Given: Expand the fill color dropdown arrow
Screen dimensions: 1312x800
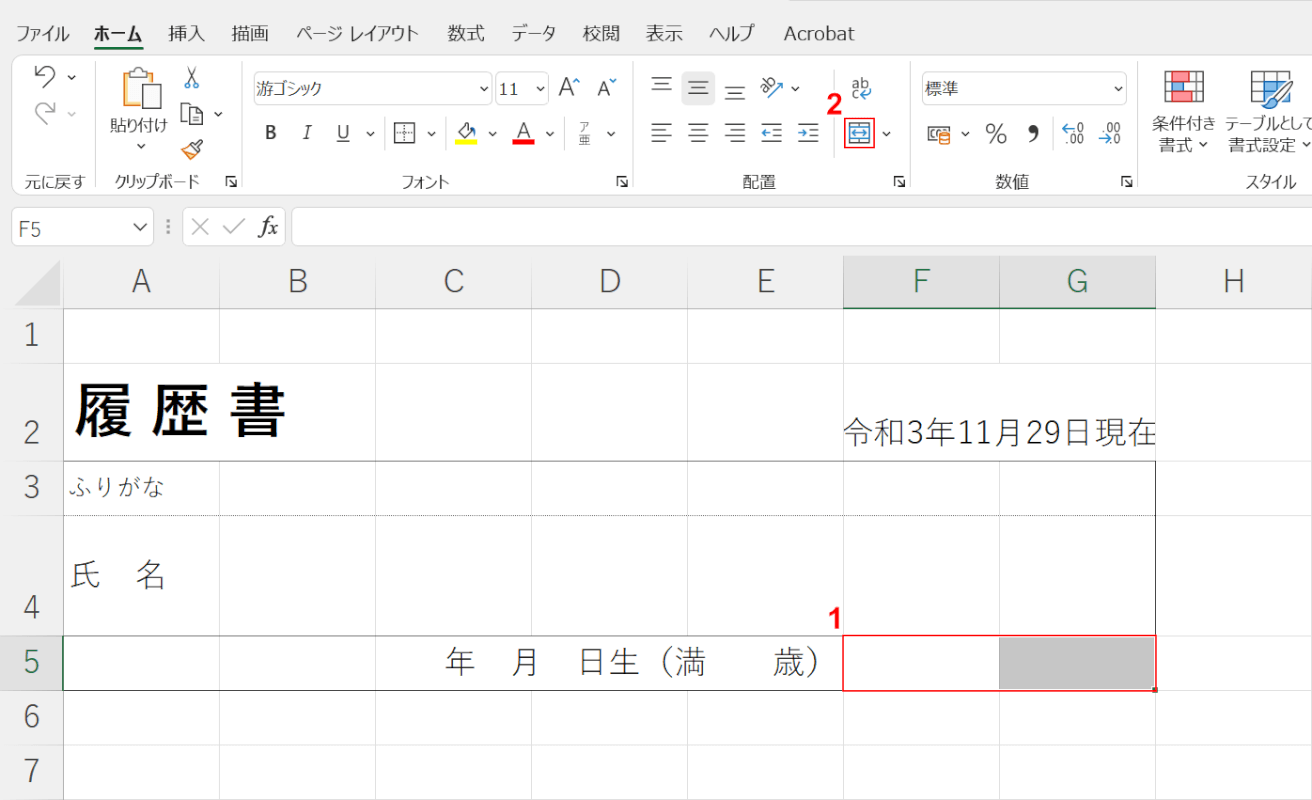Looking at the screenshot, I should 492,133.
